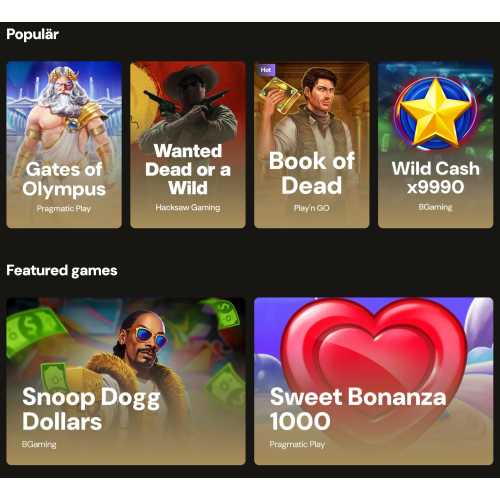Select the Snoop Dogg Dollars featured title
This screenshot has height=500, width=500.
[x=91, y=409]
